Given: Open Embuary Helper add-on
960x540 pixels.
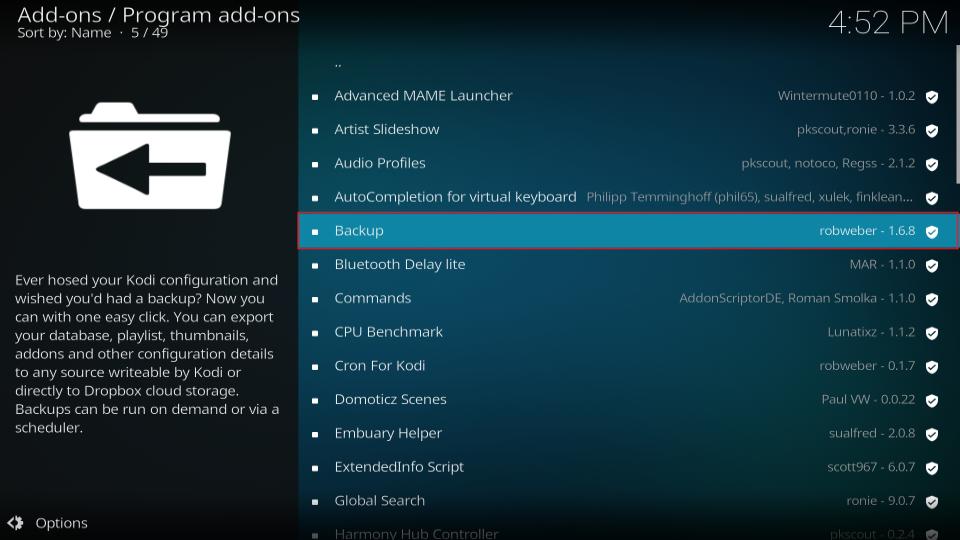Looking at the screenshot, I should [x=629, y=433].
